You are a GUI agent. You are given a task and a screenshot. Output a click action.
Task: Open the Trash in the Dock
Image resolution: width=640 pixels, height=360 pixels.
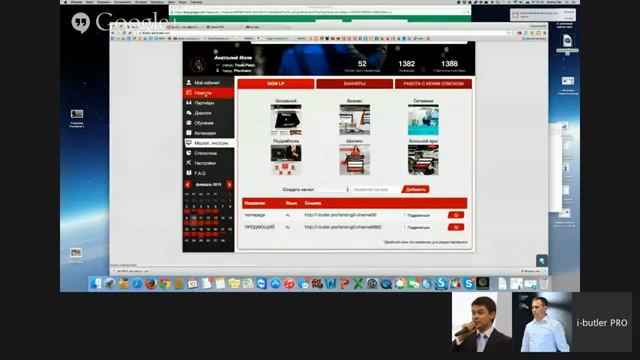544,283
